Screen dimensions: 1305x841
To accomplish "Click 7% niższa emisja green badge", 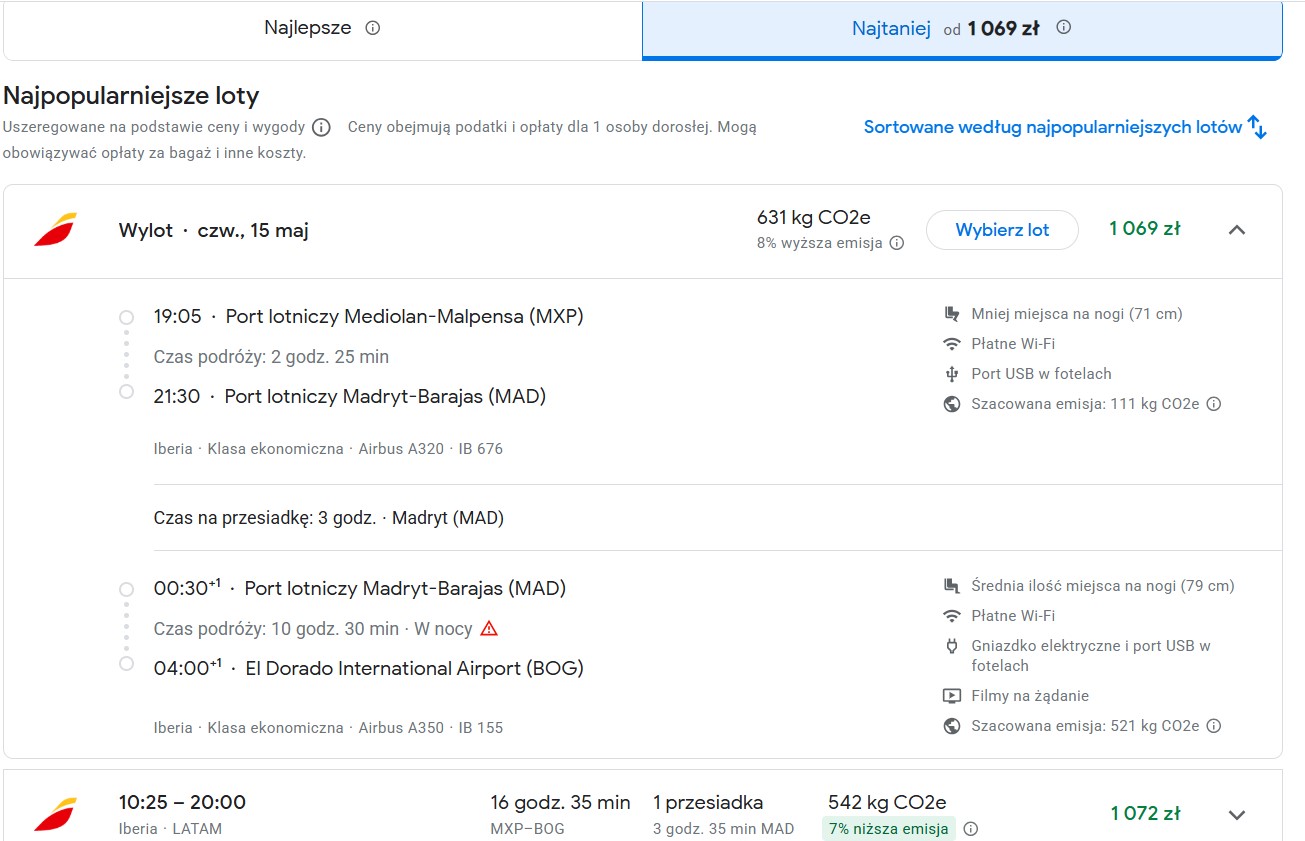I will 889,829.
